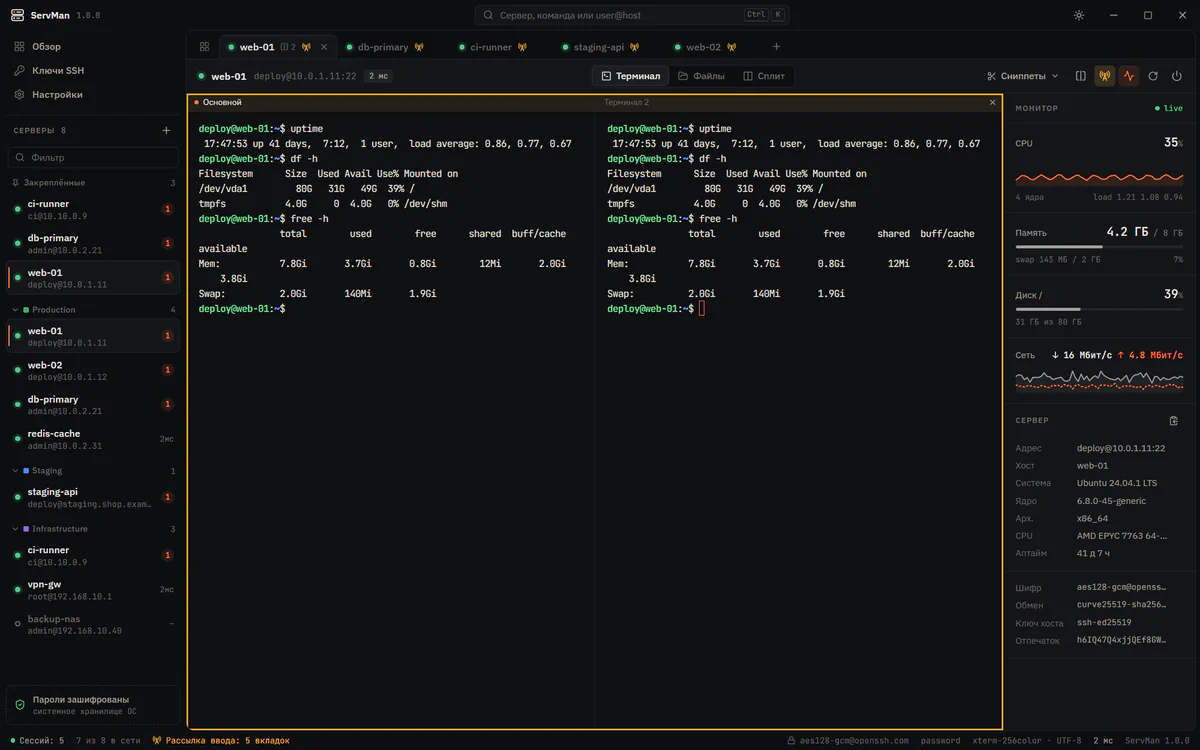The image size is (1200, 750).
Task: Switch to the ci-runner session tab
Action: tap(491, 47)
